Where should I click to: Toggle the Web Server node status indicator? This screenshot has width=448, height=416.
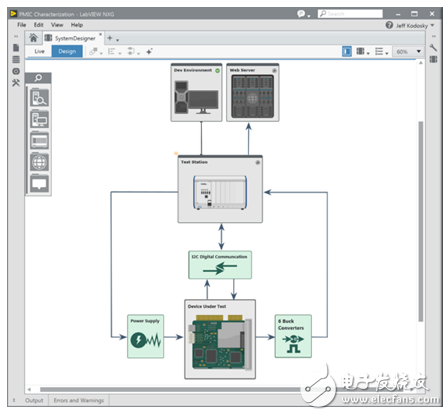click(274, 71)
